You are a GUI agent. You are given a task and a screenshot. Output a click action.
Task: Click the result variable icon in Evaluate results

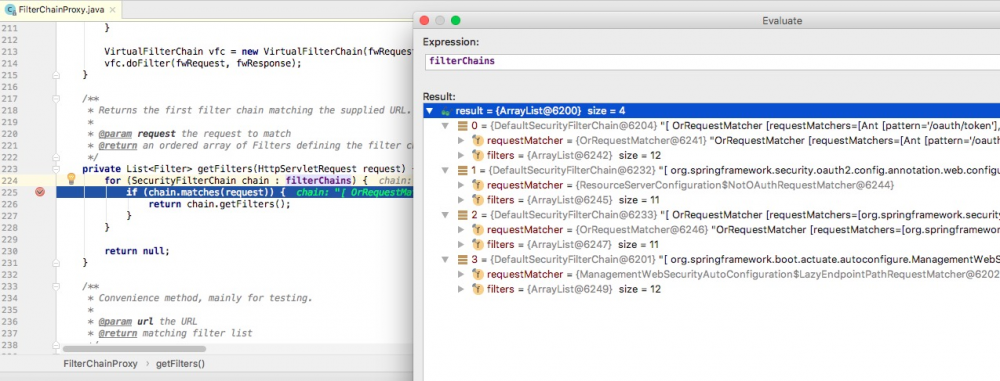pos(445,110)
